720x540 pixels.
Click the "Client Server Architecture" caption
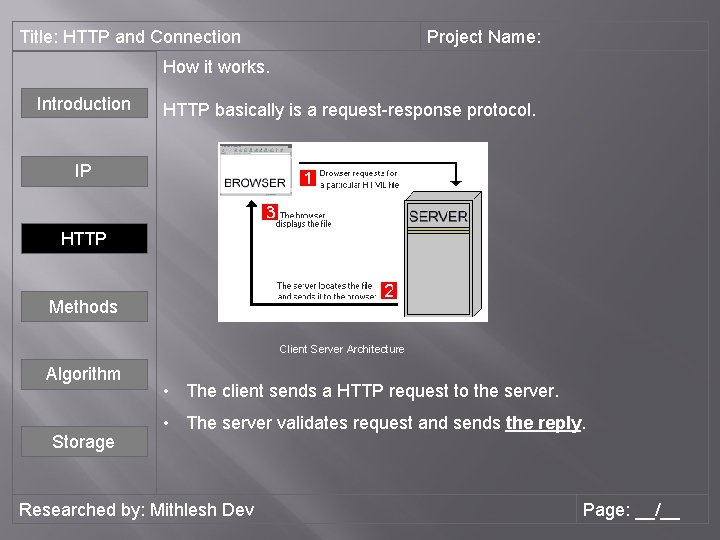coord(342,349)
